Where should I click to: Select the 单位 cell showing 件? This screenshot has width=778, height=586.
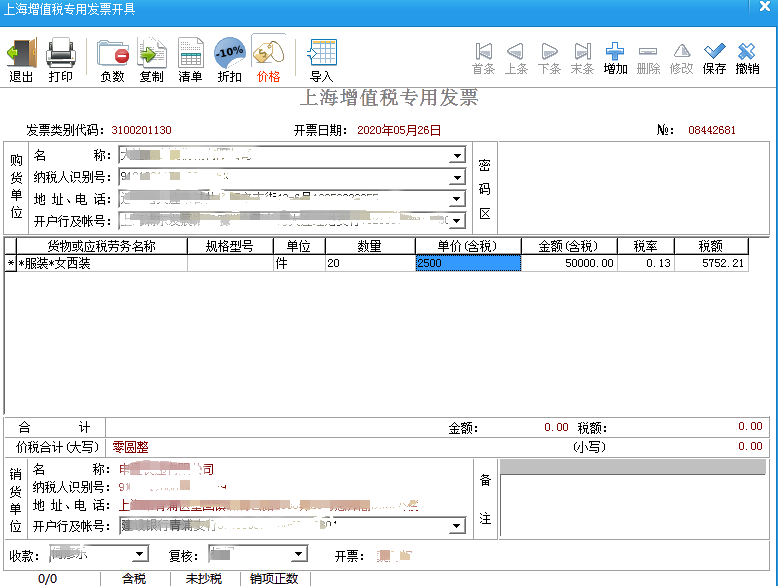coord(299,263)
